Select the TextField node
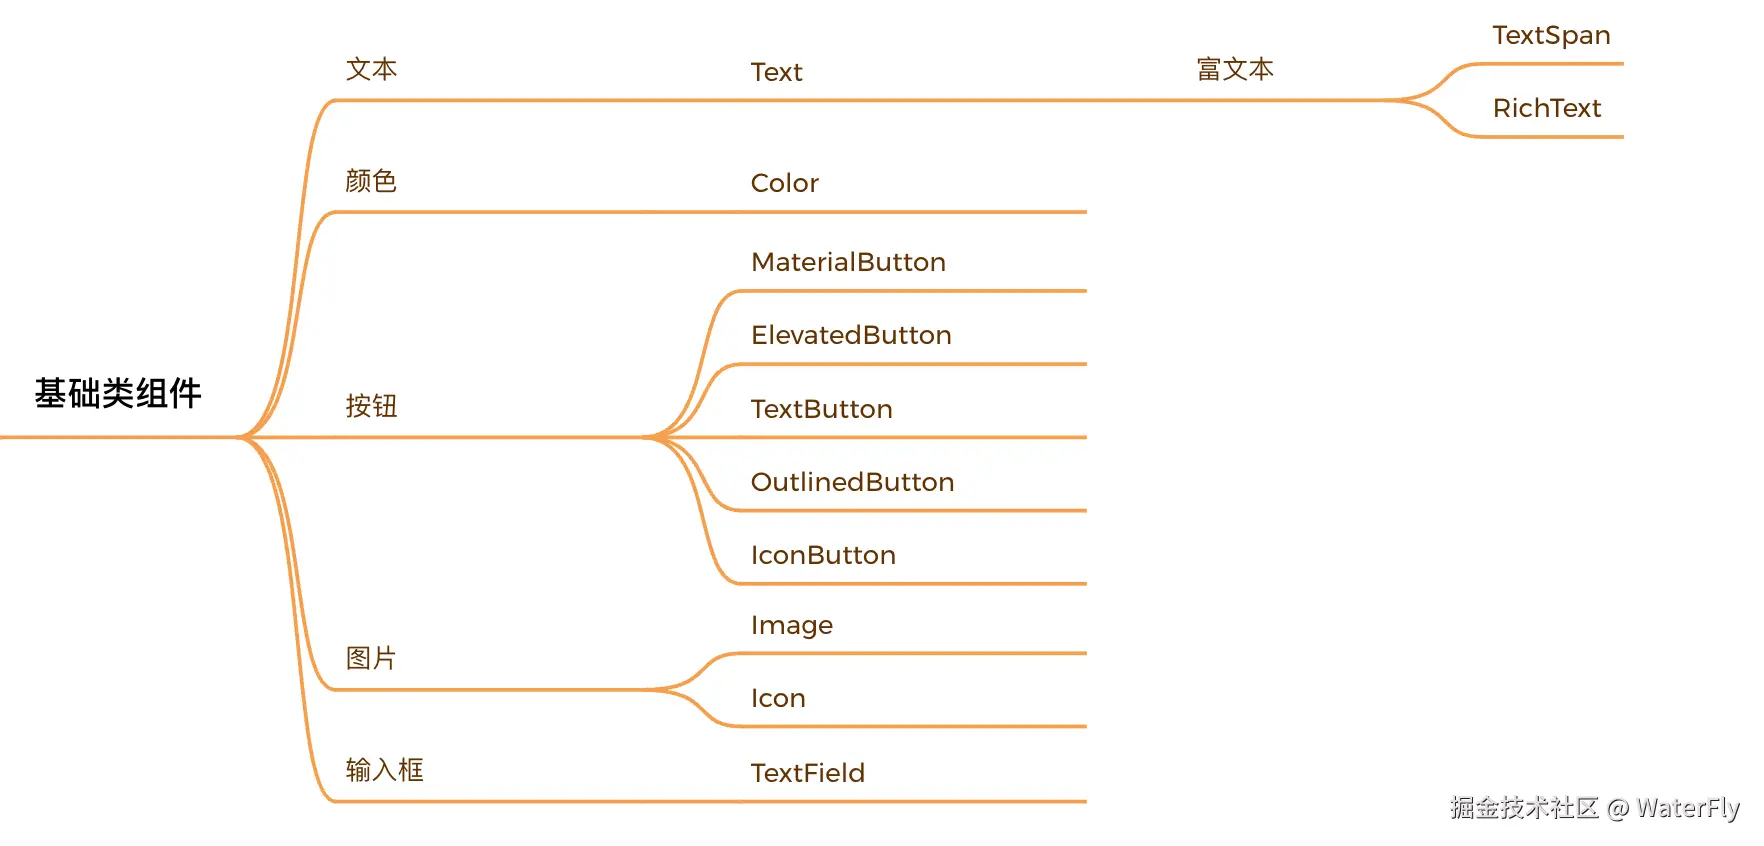The image size is (1764, 846). tap(807, 773)
